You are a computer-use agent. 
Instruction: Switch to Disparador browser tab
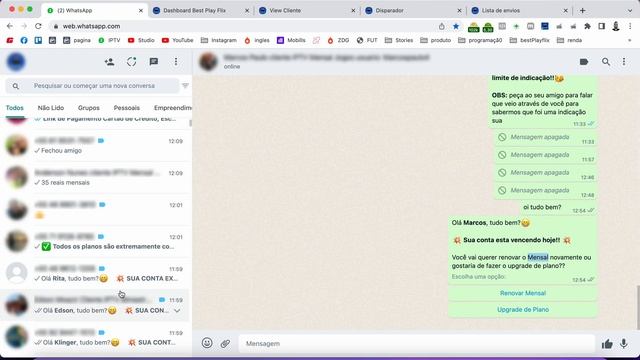(413, 11)
